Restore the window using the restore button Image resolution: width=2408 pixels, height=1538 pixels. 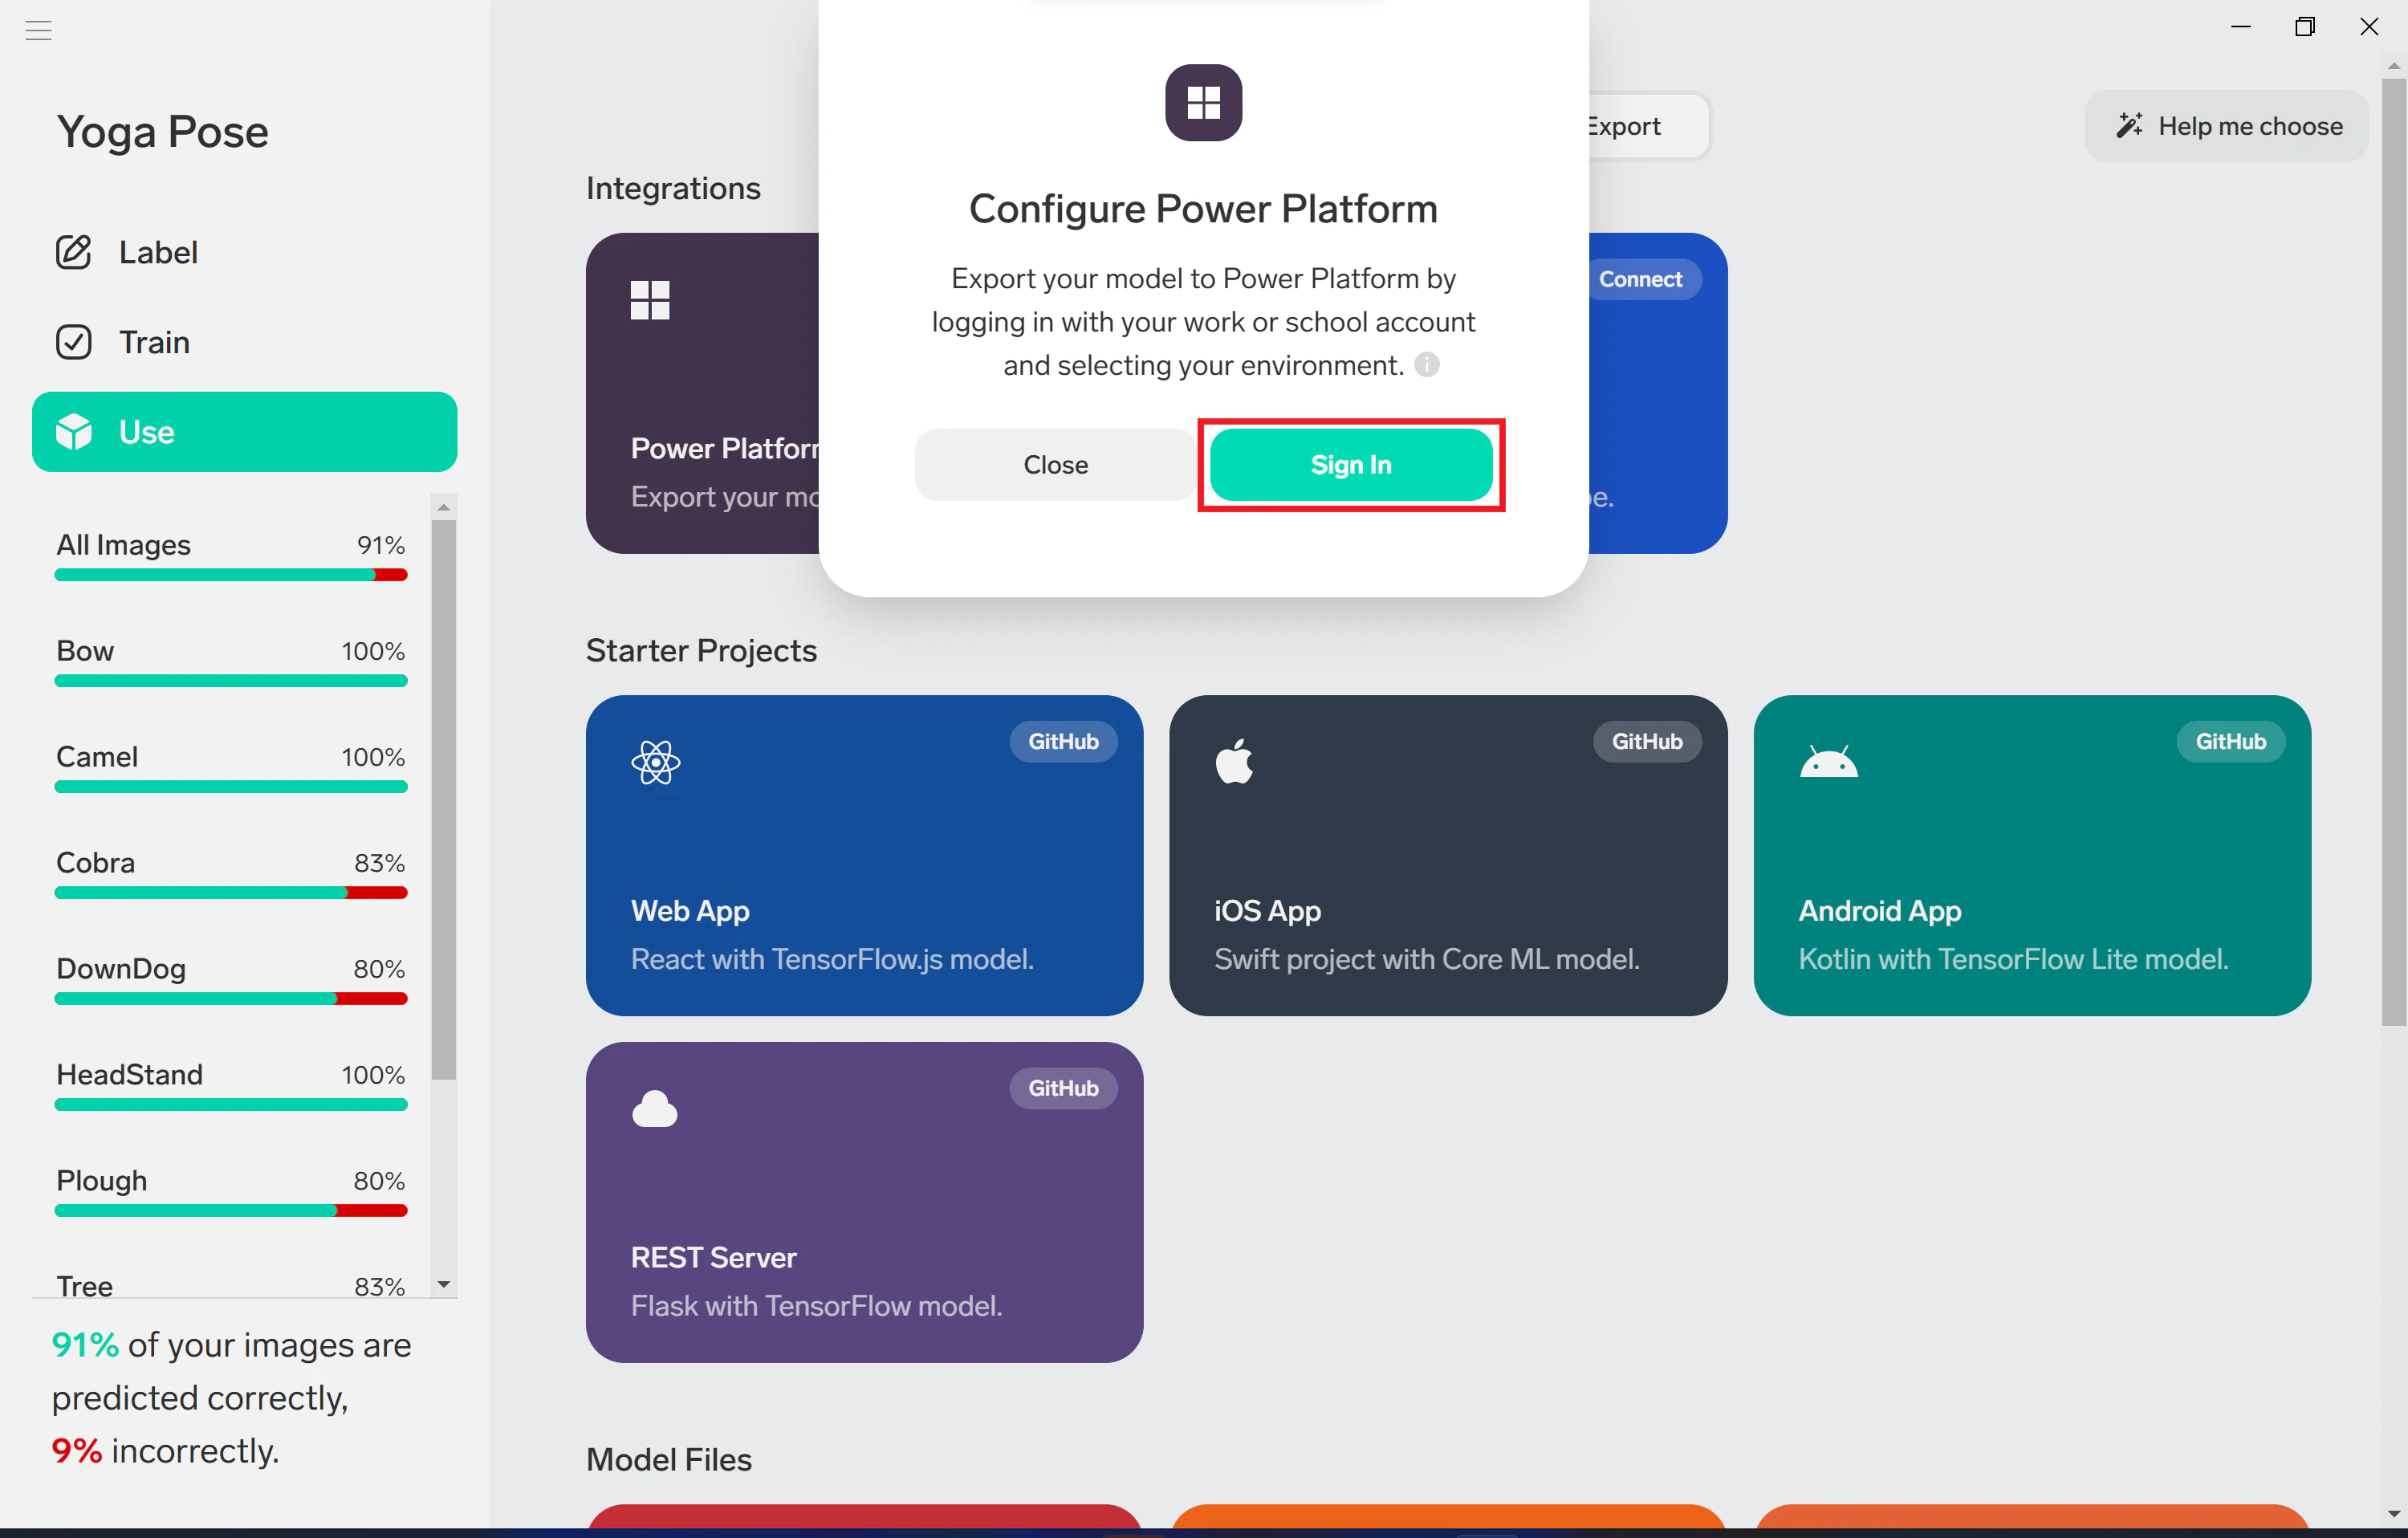click(2304, 27)
